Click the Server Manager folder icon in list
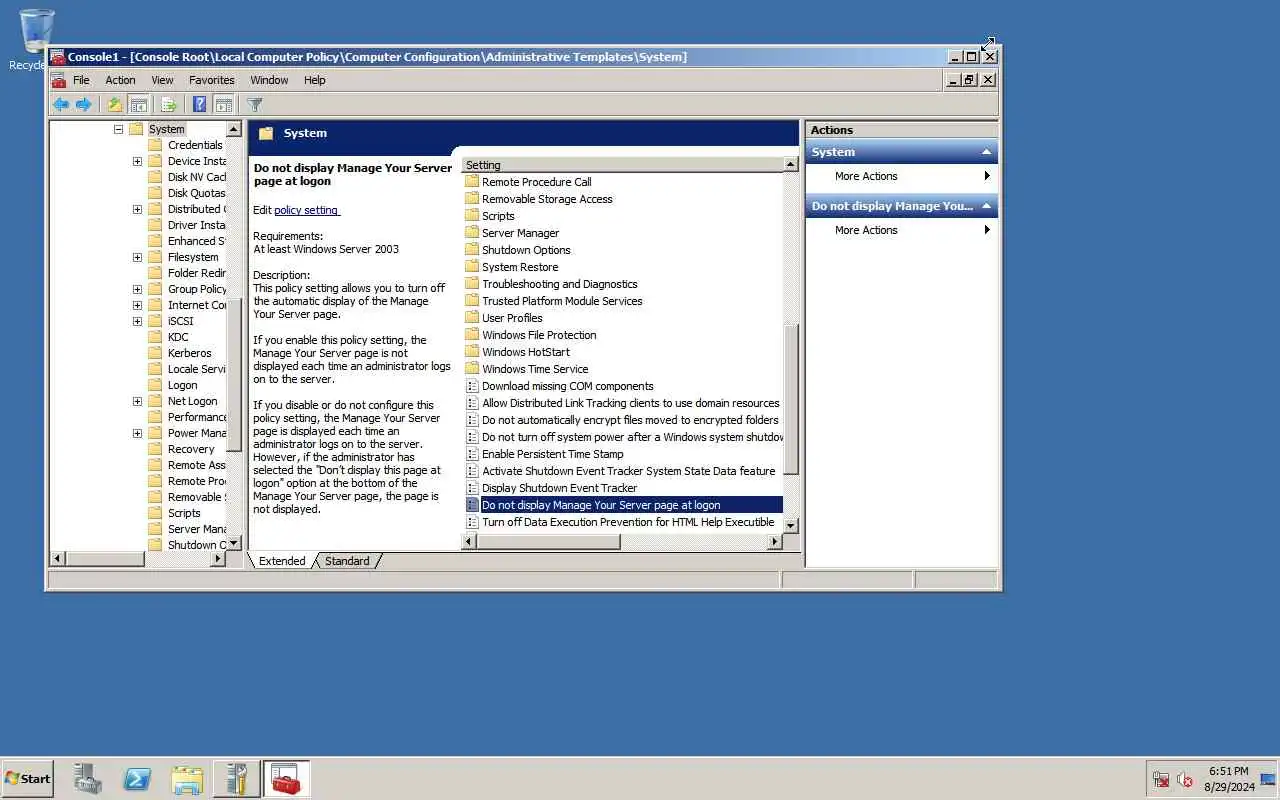The height and width of the screenshot is (800, 1280). [x=472, y=233]
